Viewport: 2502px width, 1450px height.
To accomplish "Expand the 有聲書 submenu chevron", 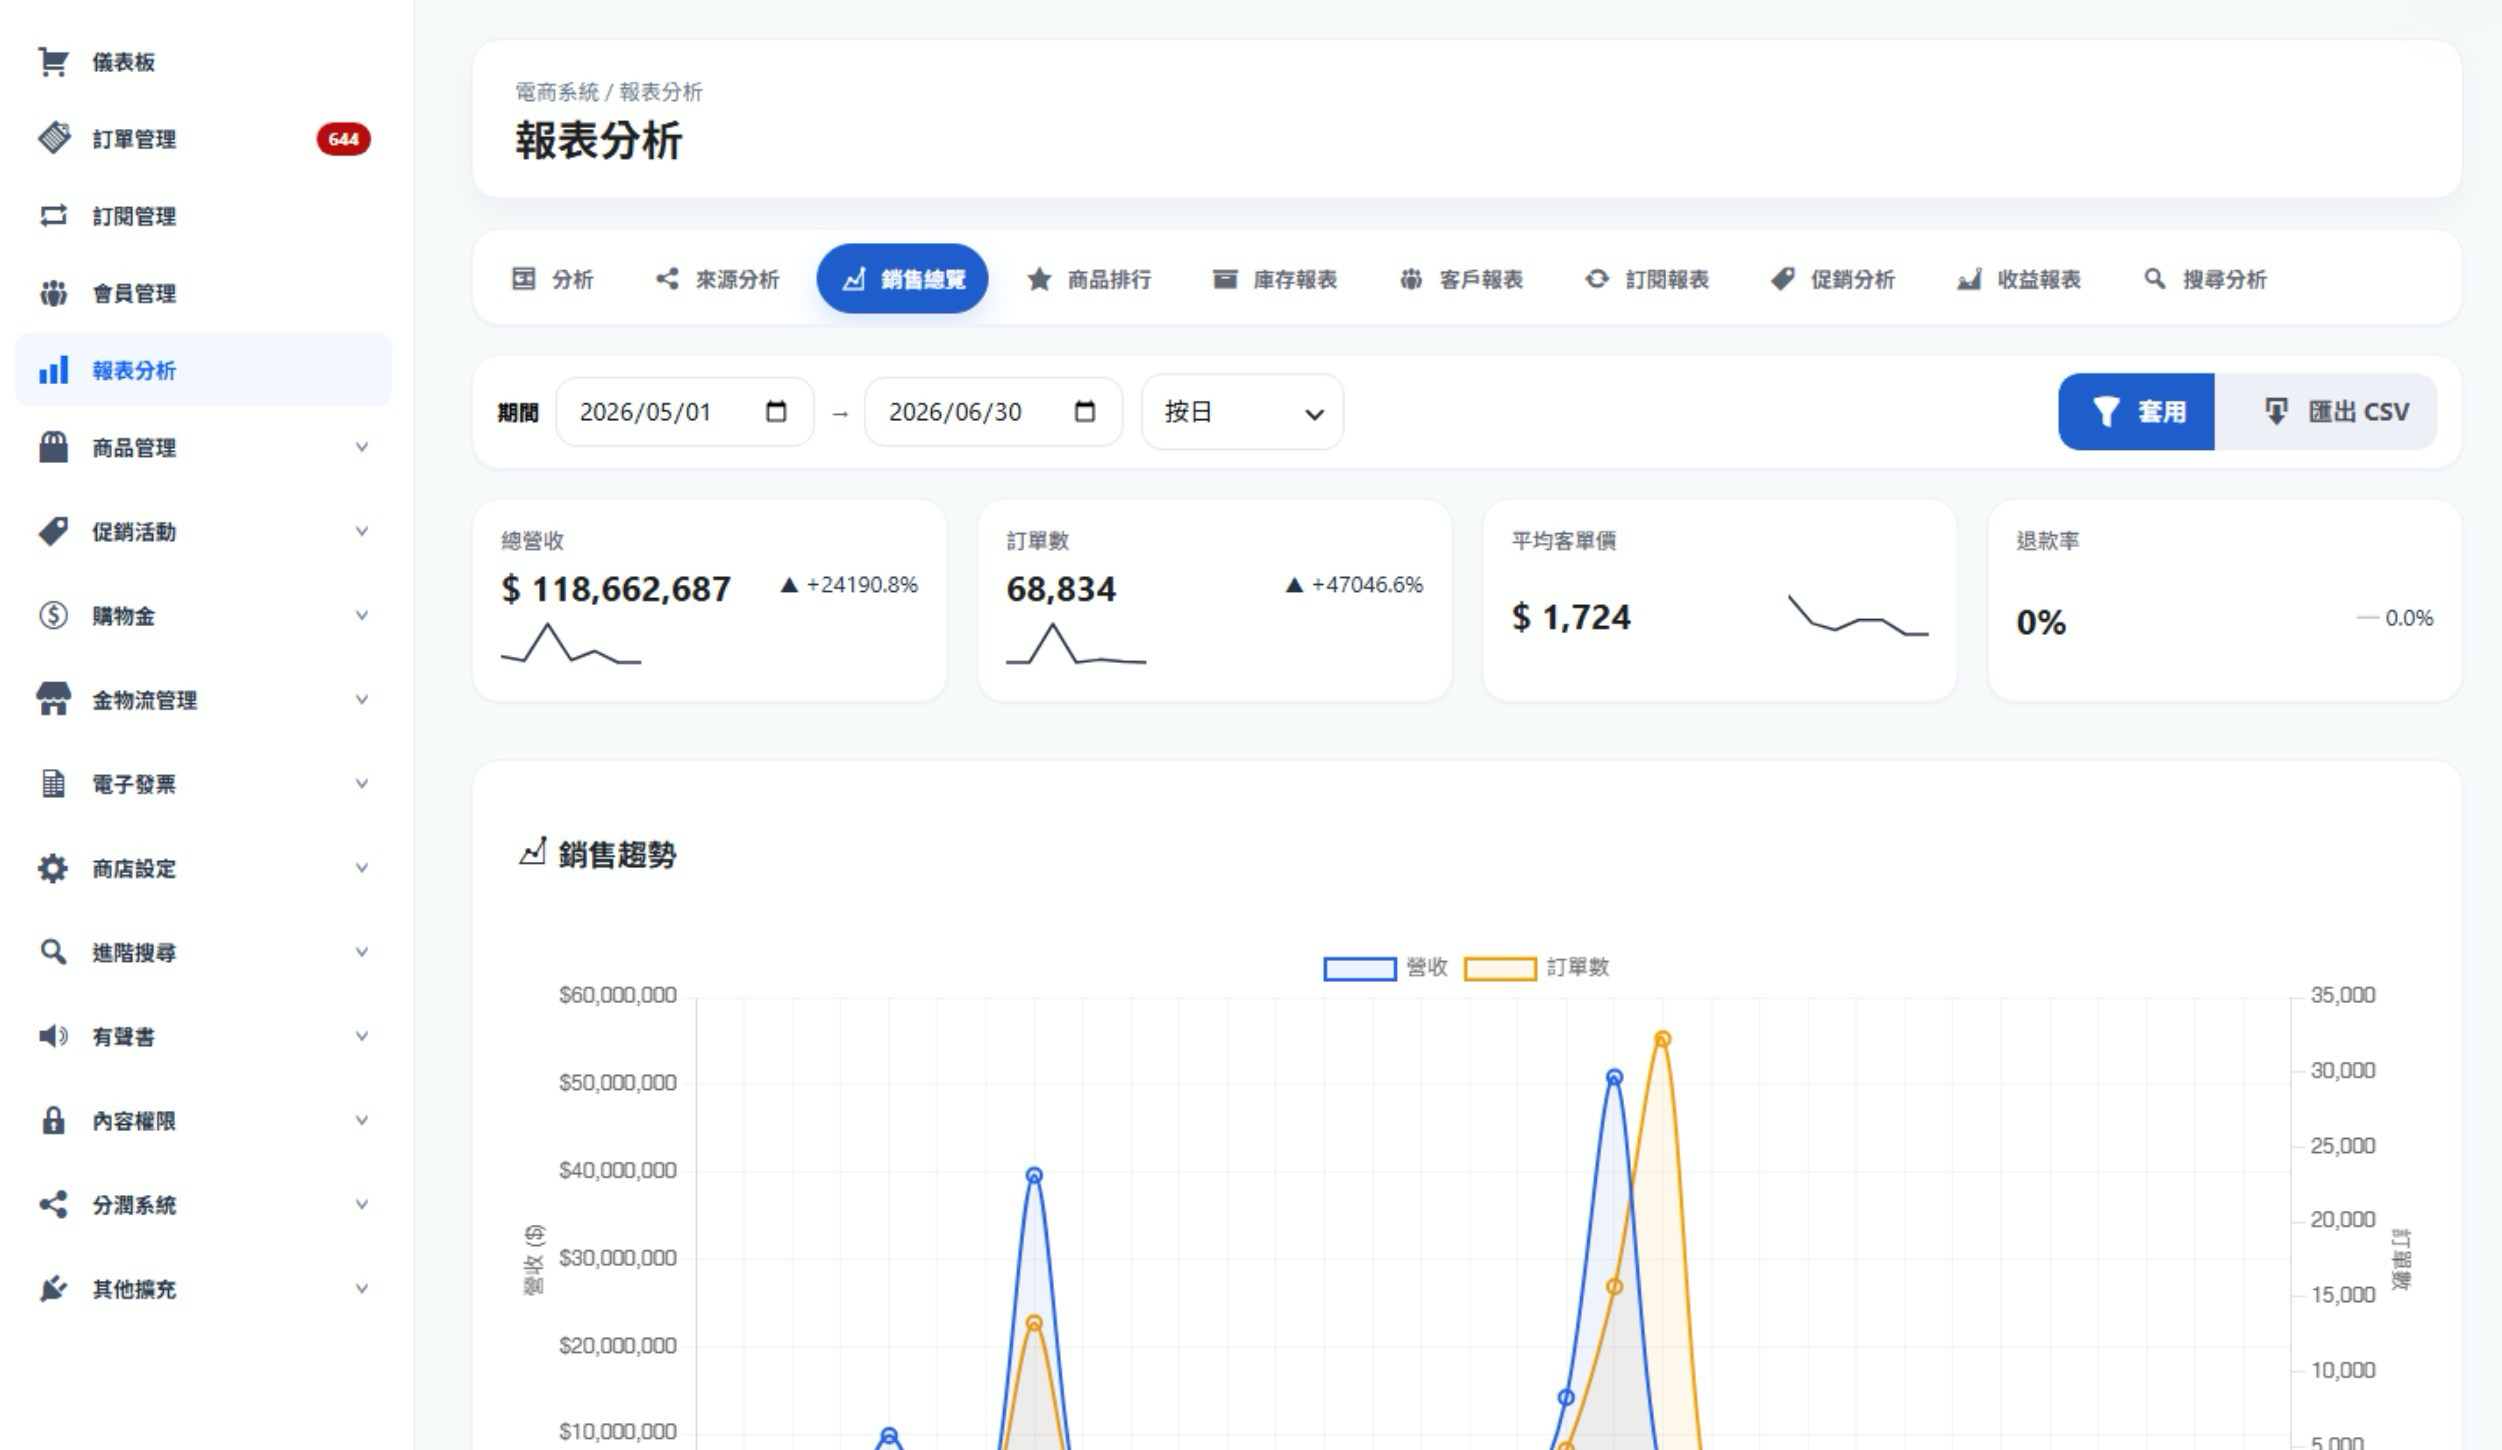I will (x=362, y=1036).
